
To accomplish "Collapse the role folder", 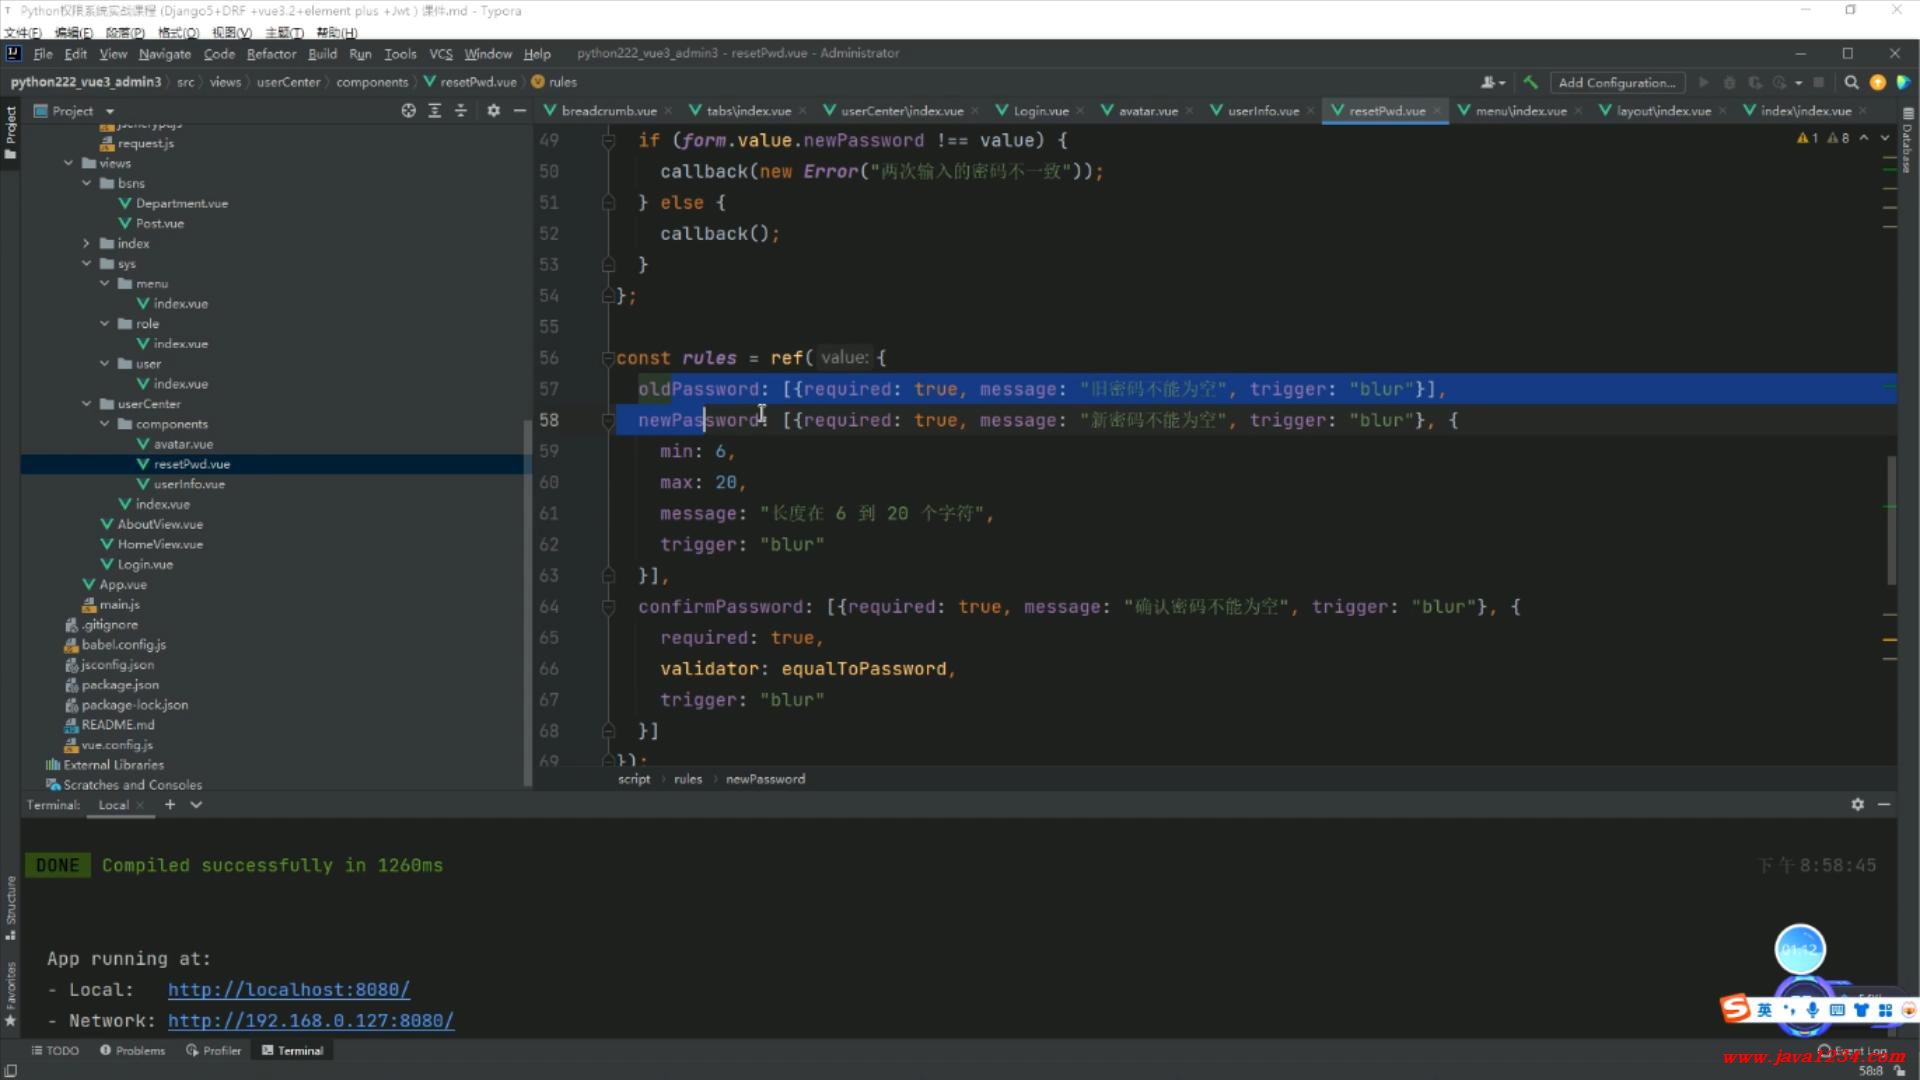I will point(105,324).
